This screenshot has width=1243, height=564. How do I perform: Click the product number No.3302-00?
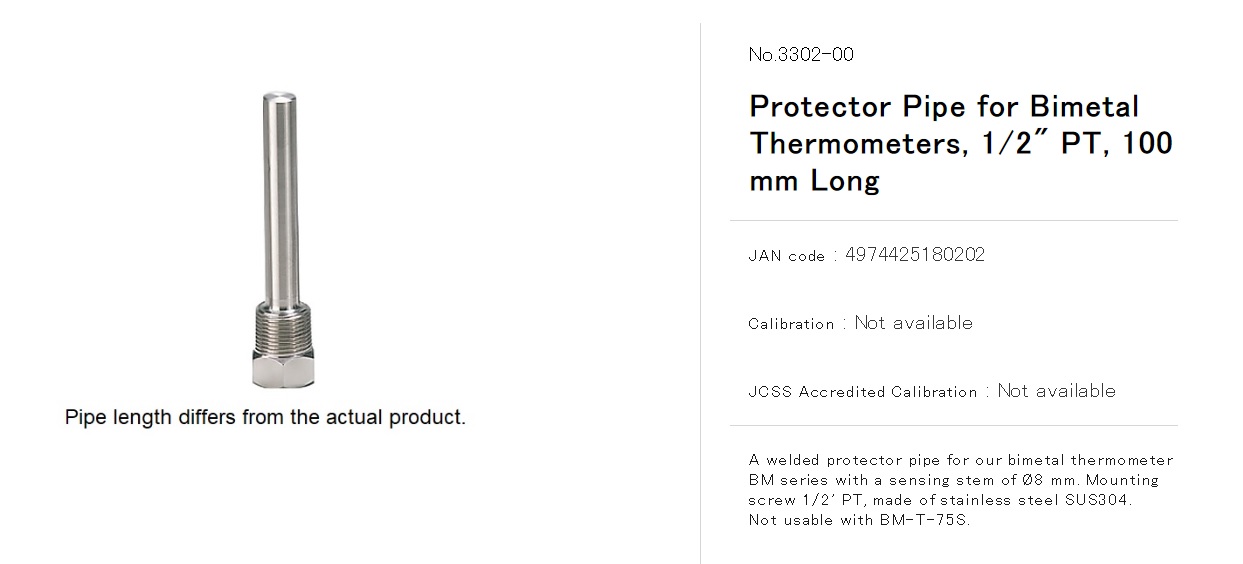coord(801,55)
